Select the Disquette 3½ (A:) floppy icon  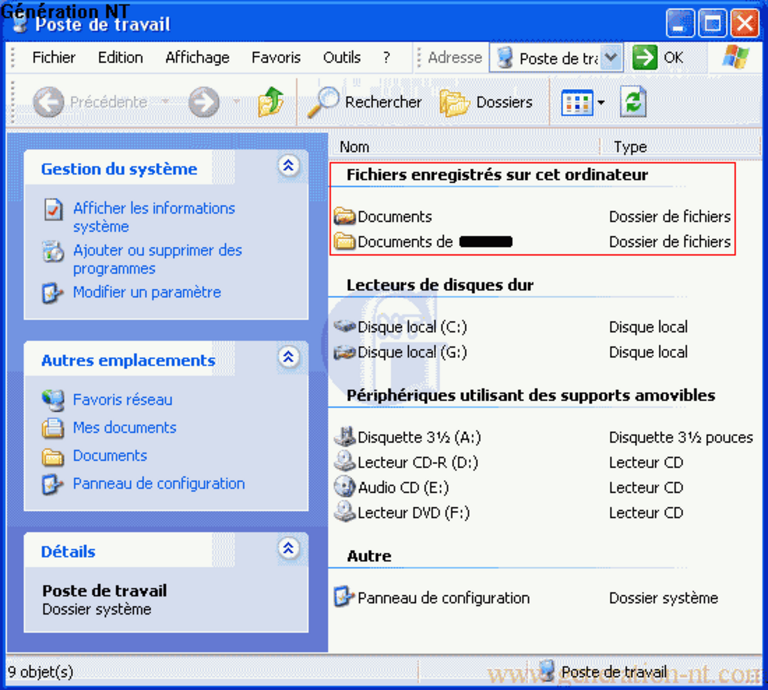(x=344, y=436)
